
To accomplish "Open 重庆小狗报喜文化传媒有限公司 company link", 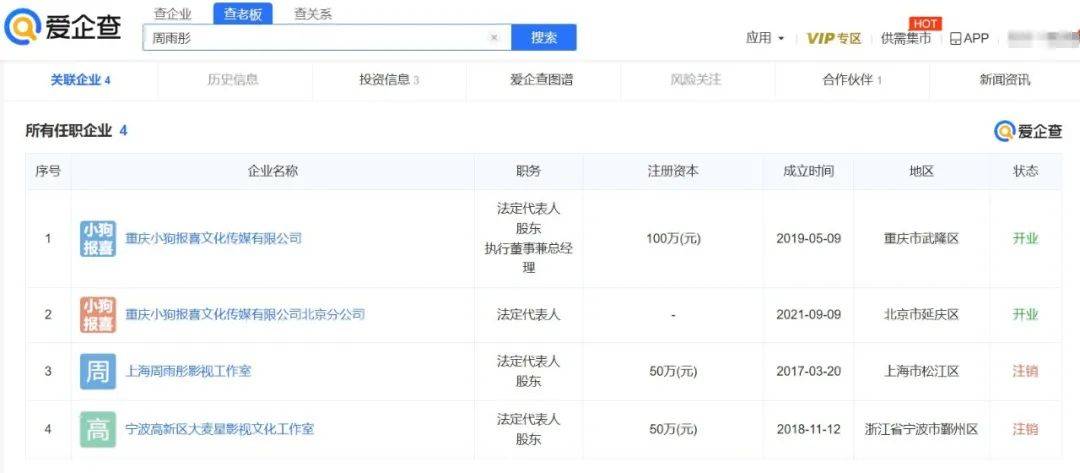I will point(214,239).
